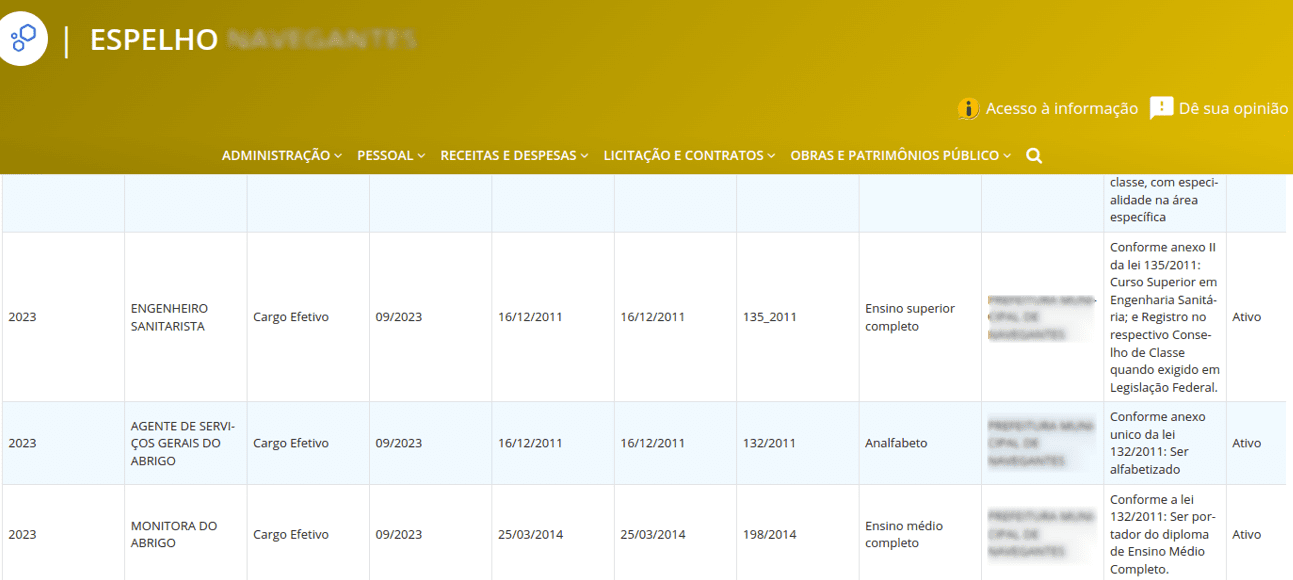Viewport: 1293px width, 580px height.
Task: Click the Monitora do Abrigo cell
Action: coord(174,534)
